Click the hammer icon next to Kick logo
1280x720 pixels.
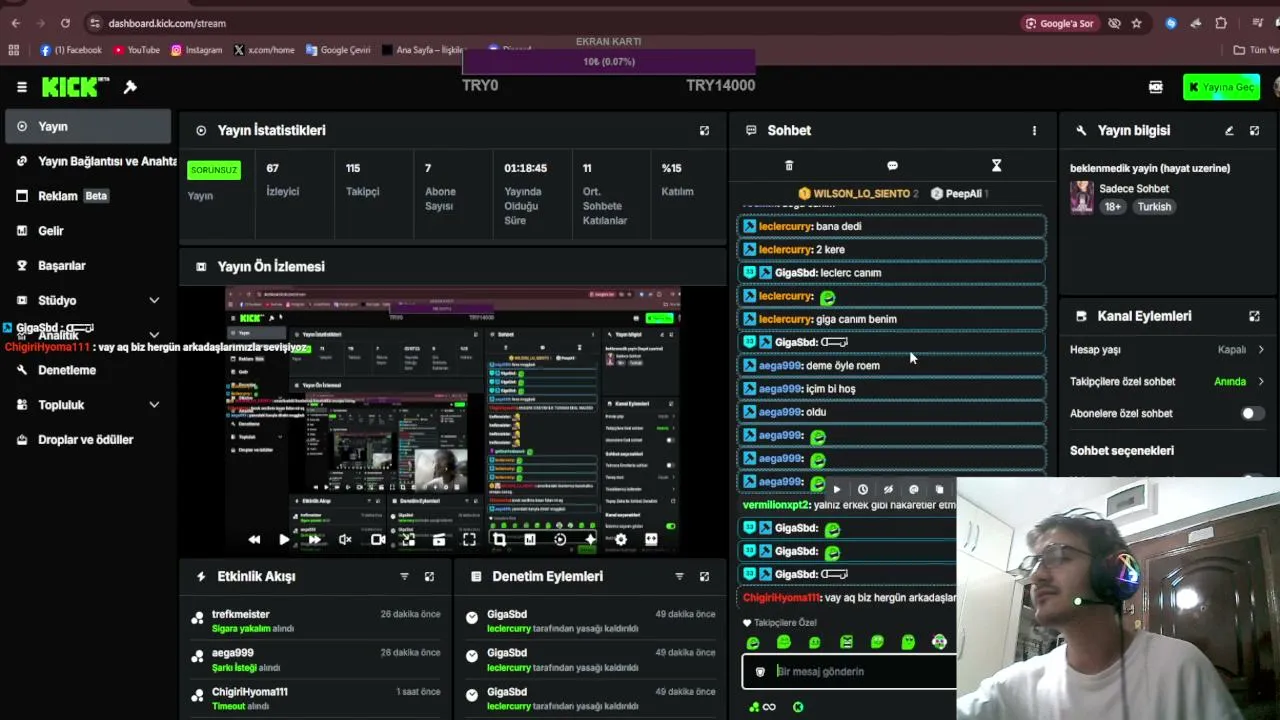[x=130, y=87]
